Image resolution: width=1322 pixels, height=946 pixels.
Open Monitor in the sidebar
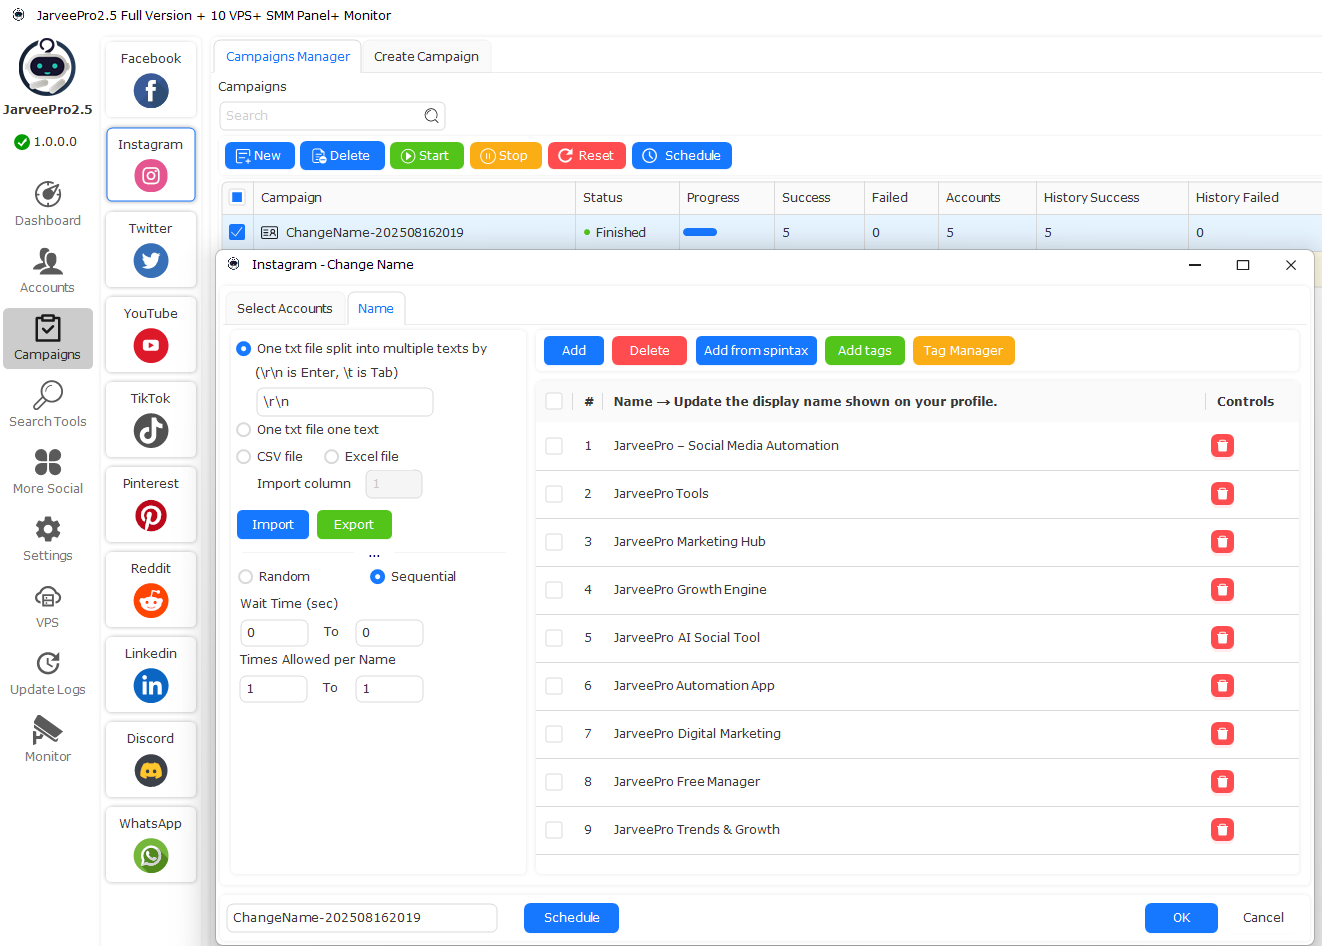tap(48, 740)
